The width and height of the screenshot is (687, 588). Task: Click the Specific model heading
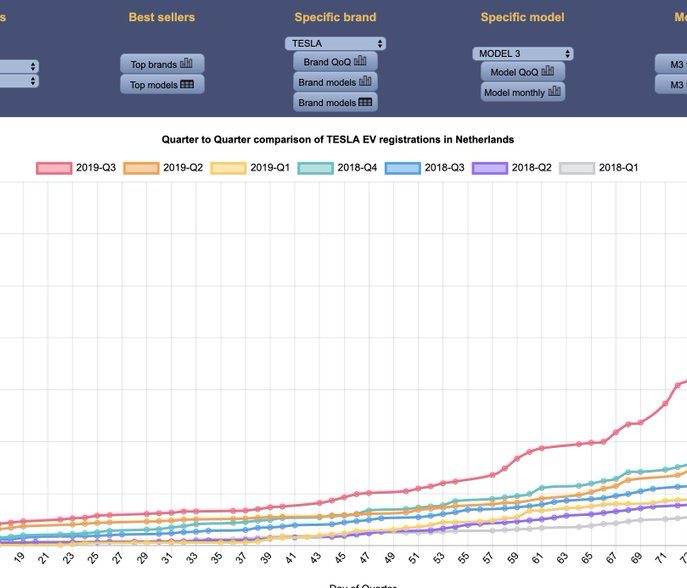click(523, 17)
